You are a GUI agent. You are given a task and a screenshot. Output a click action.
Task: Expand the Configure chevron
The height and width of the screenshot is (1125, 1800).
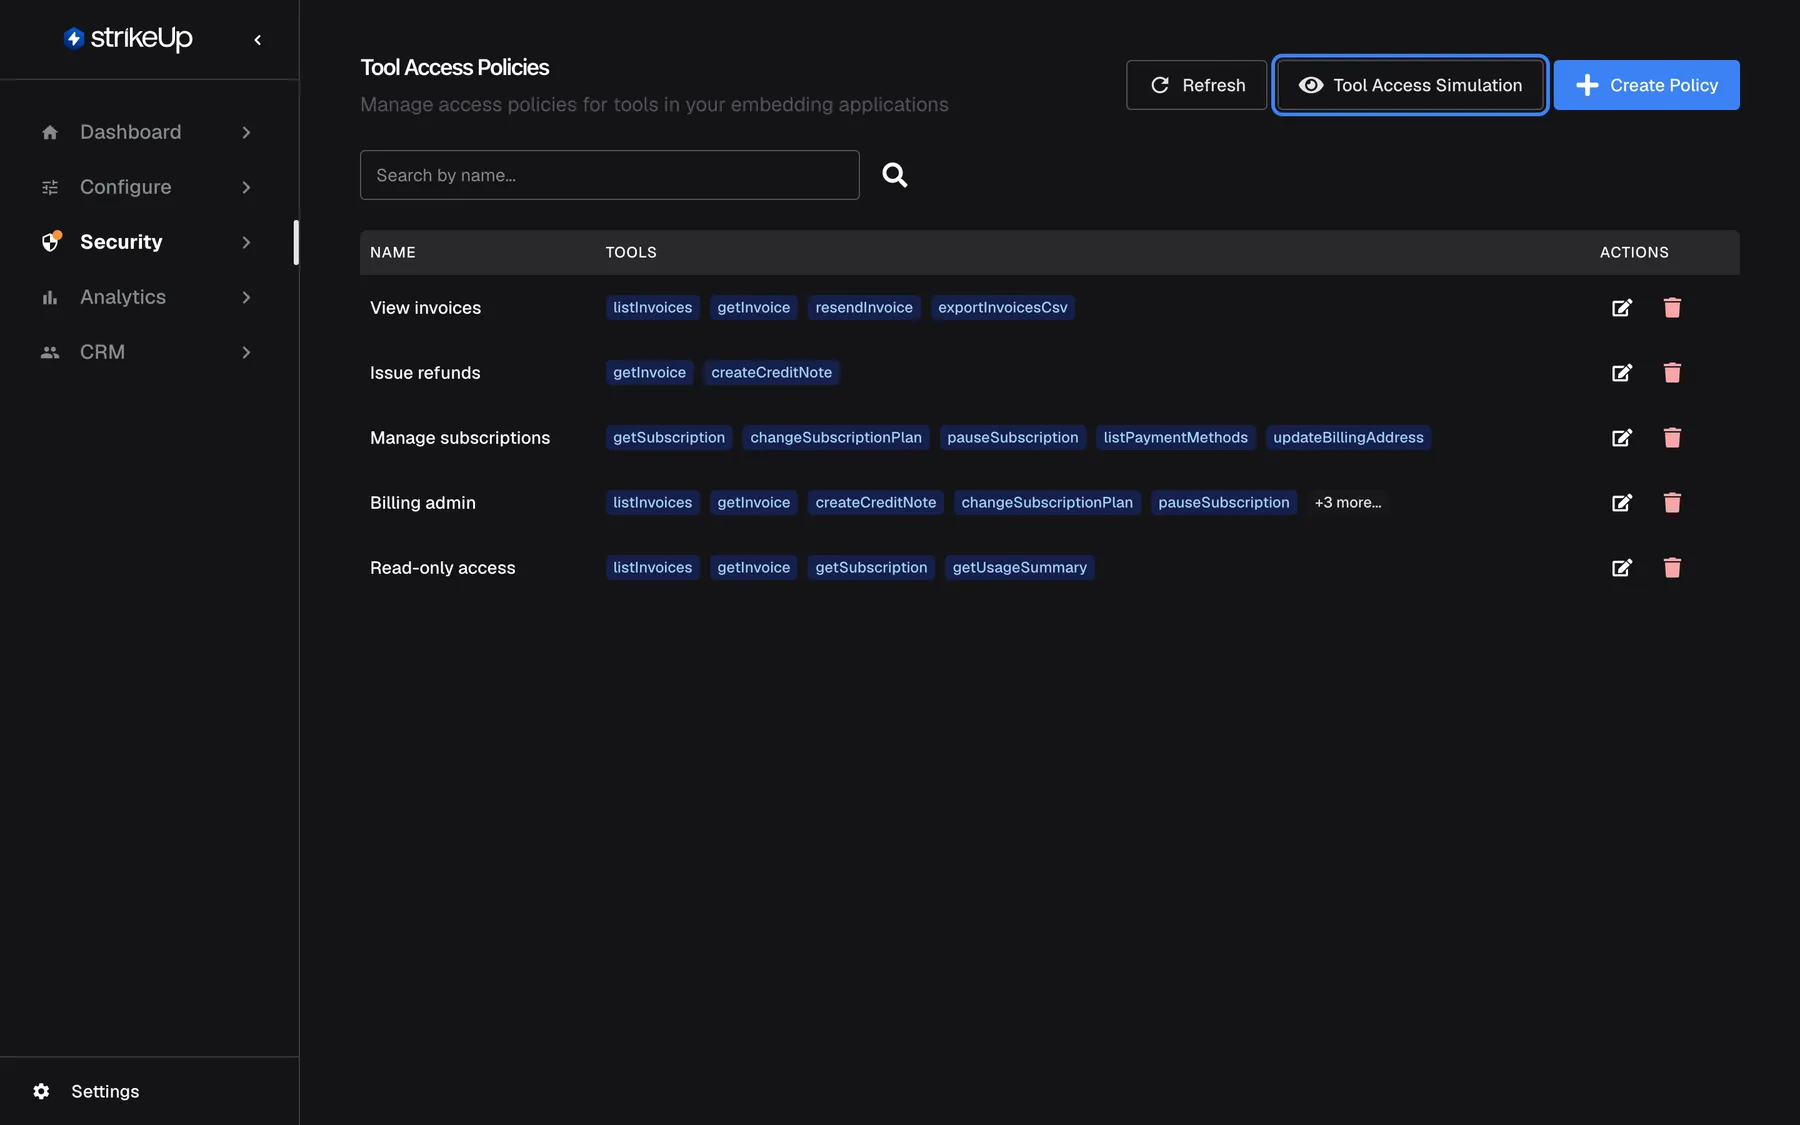246,187
